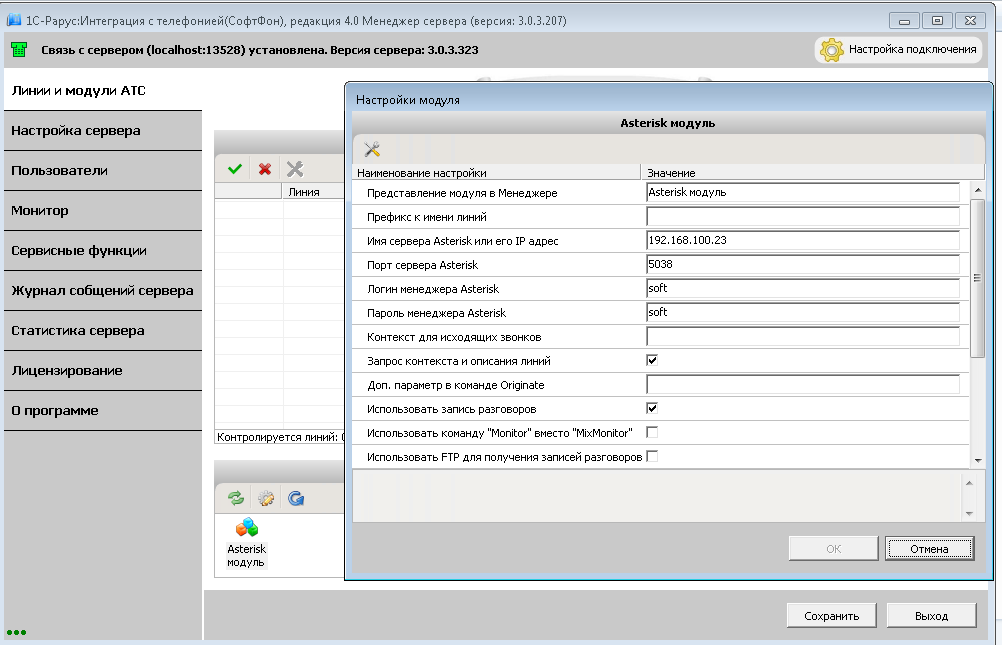This screenshot has width=1002, height=645.
Task: Click Контекст для исходящих звонков field
Action: click(x=803, y=336)
